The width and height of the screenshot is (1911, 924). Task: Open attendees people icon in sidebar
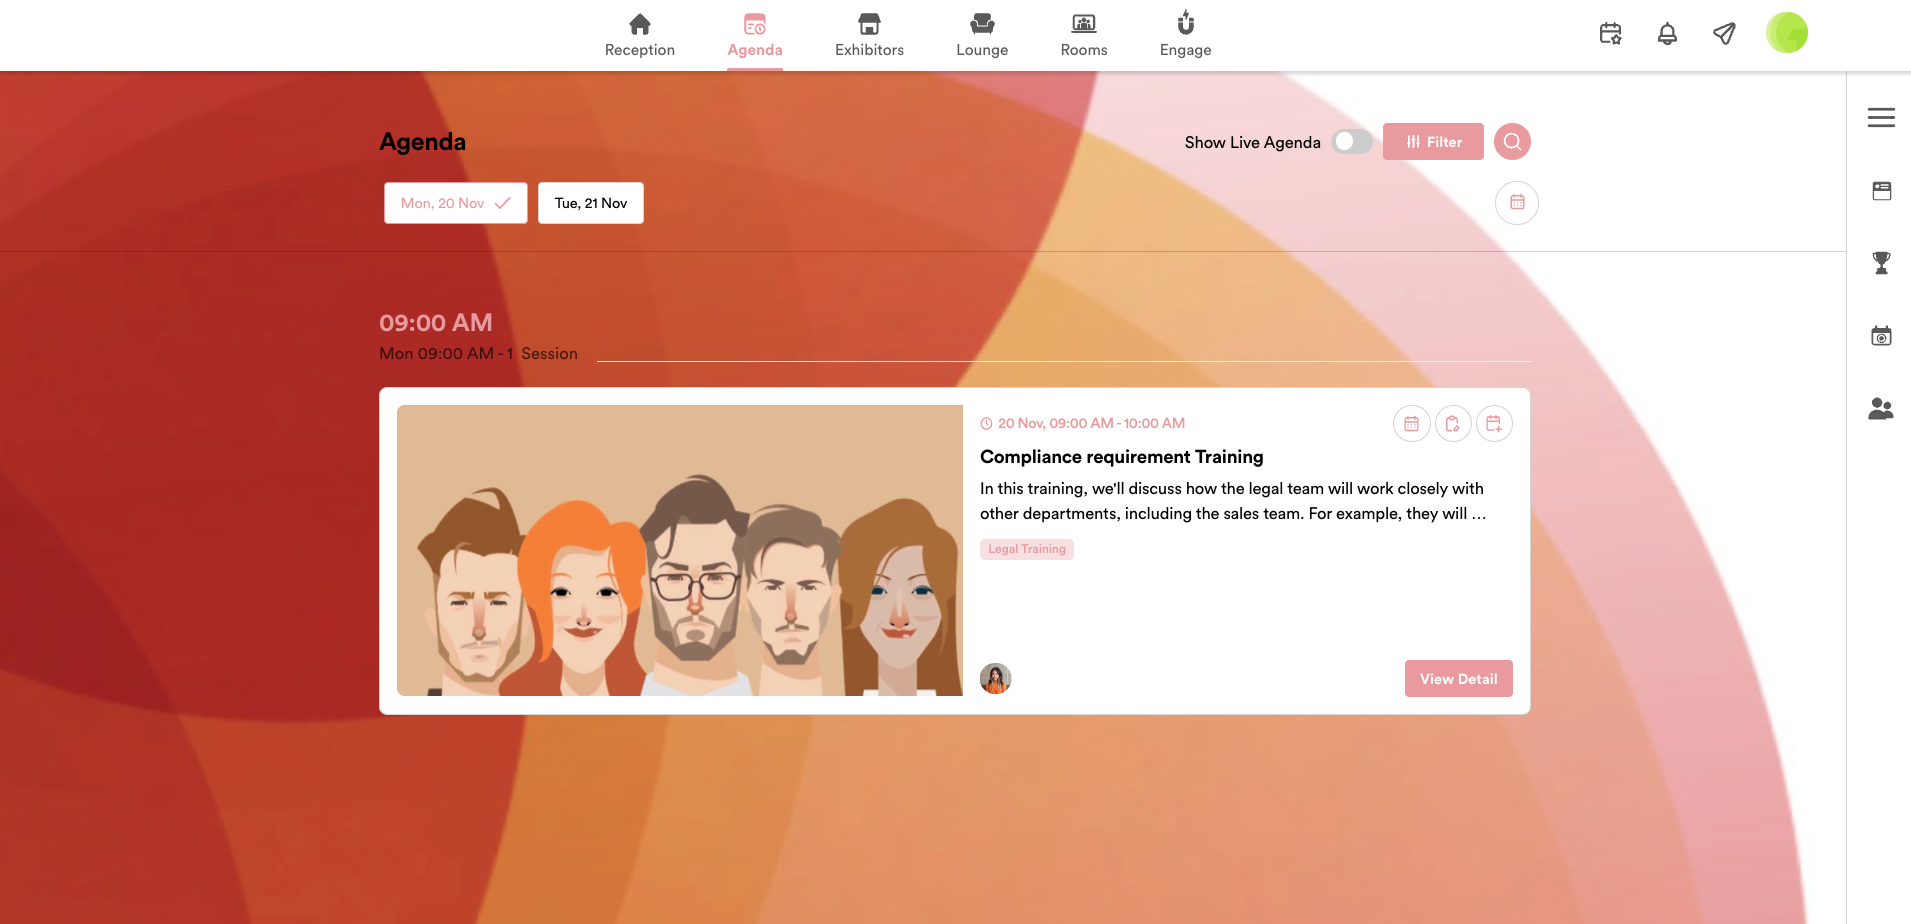click(x=1881, y=408)
